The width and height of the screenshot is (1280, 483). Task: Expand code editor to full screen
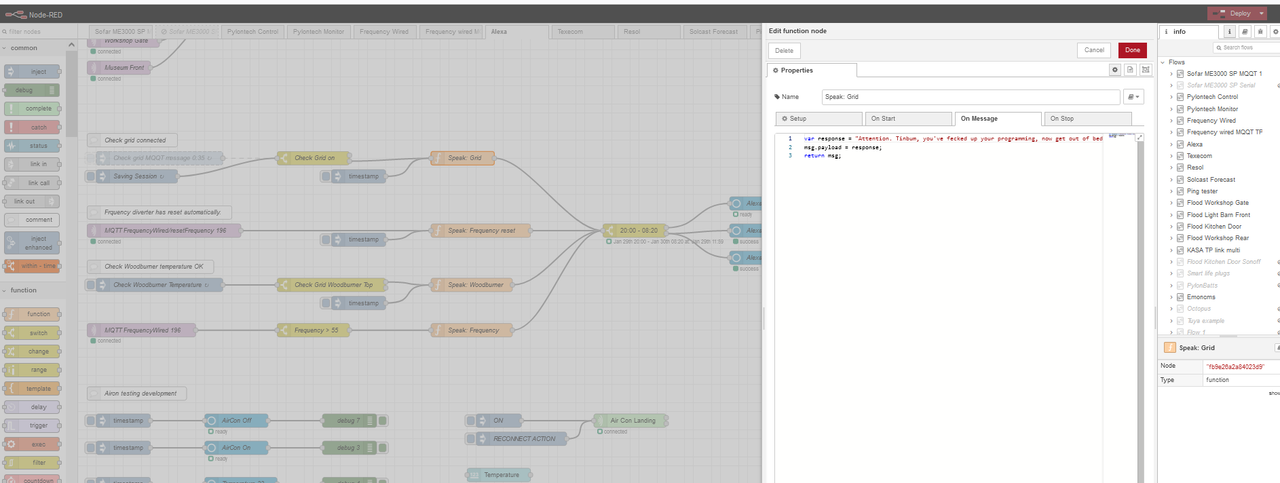(x=1141, y=136)
